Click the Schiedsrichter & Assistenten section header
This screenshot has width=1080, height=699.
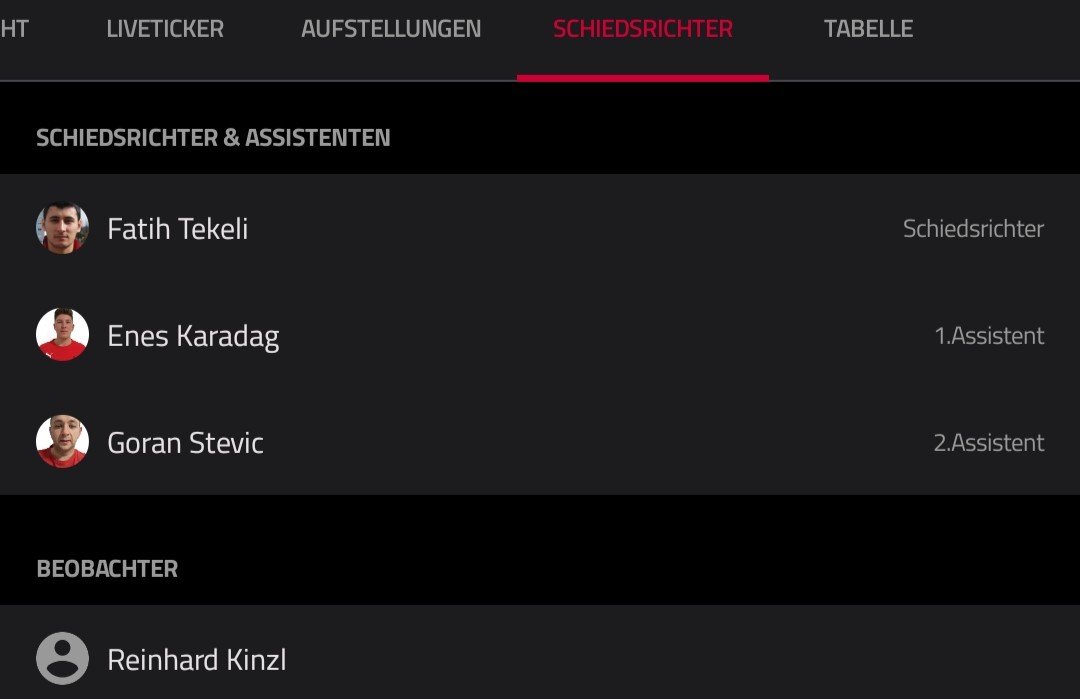pos(214,138)
